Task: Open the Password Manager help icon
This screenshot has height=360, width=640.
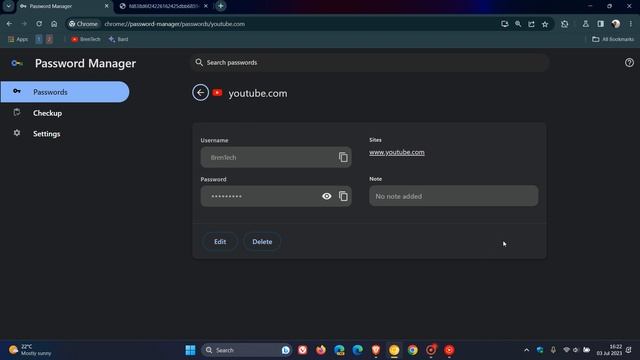Action: 629,62
